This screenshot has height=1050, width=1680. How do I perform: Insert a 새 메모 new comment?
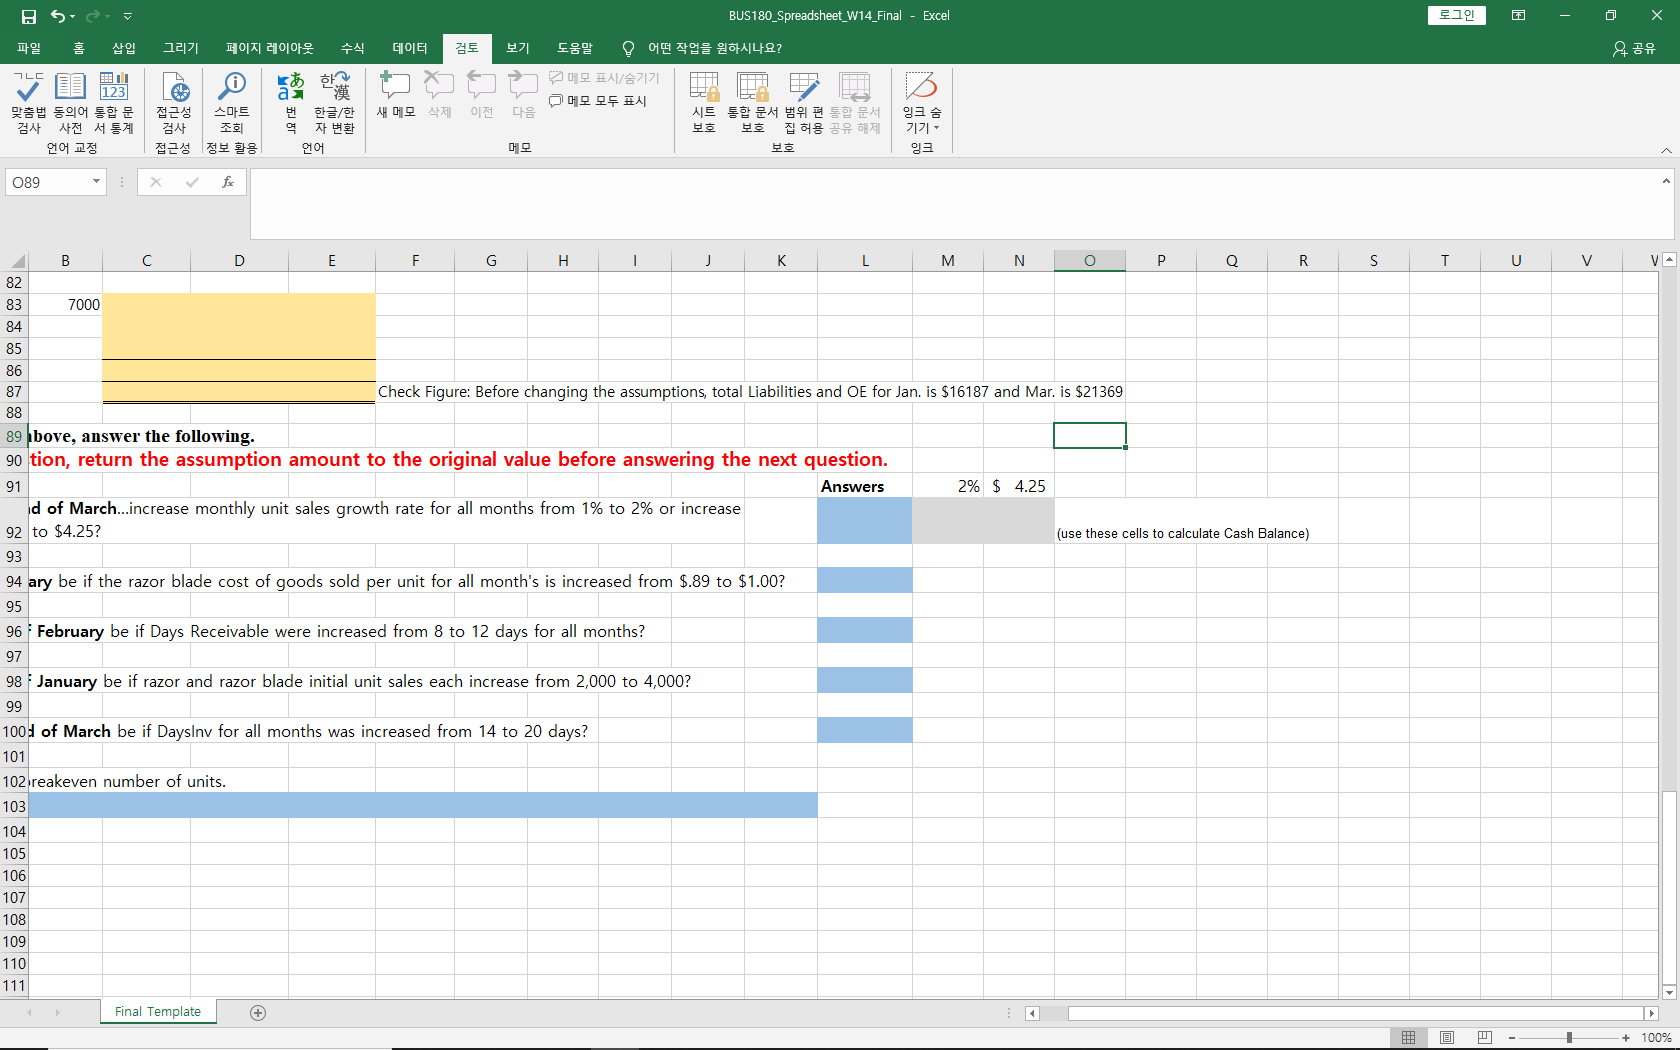(395, 95)
